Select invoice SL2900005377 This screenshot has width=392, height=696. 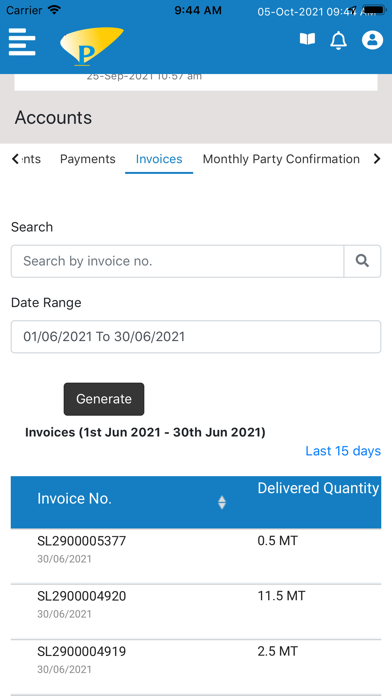[82, 541]
